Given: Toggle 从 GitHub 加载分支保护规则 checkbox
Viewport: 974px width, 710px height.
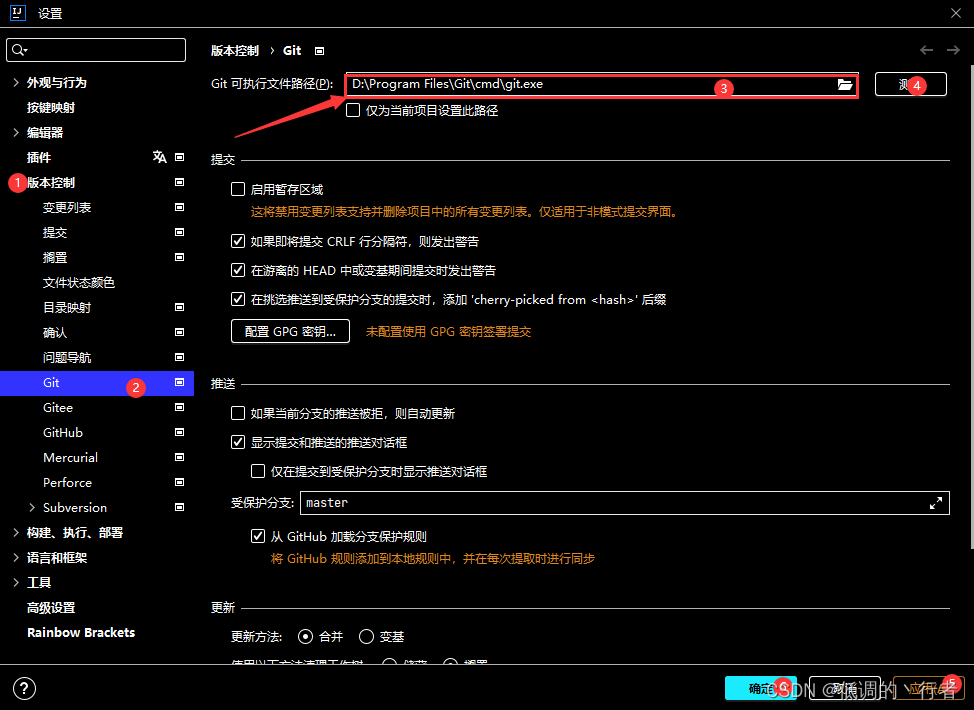Looking at the screenshot, I should (258, 536).
